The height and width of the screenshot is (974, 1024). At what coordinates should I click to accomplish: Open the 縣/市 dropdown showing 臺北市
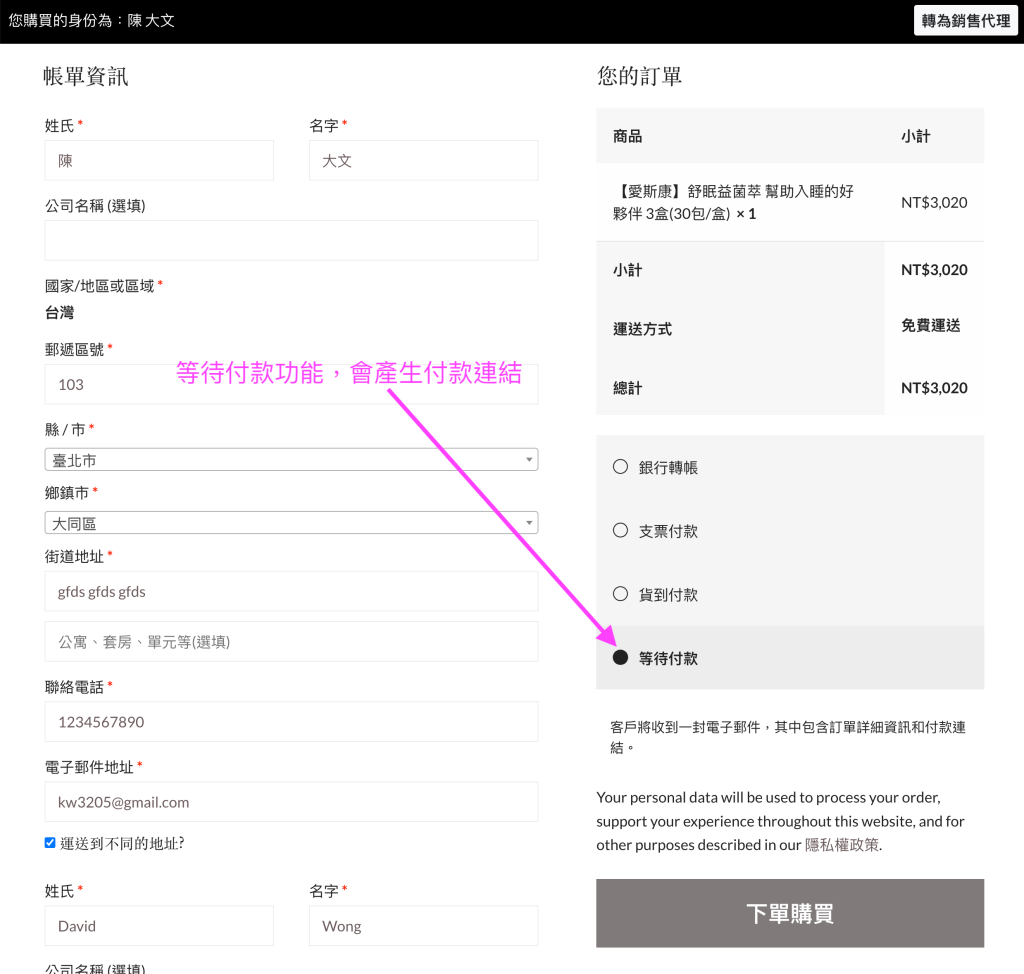[291, 460]
